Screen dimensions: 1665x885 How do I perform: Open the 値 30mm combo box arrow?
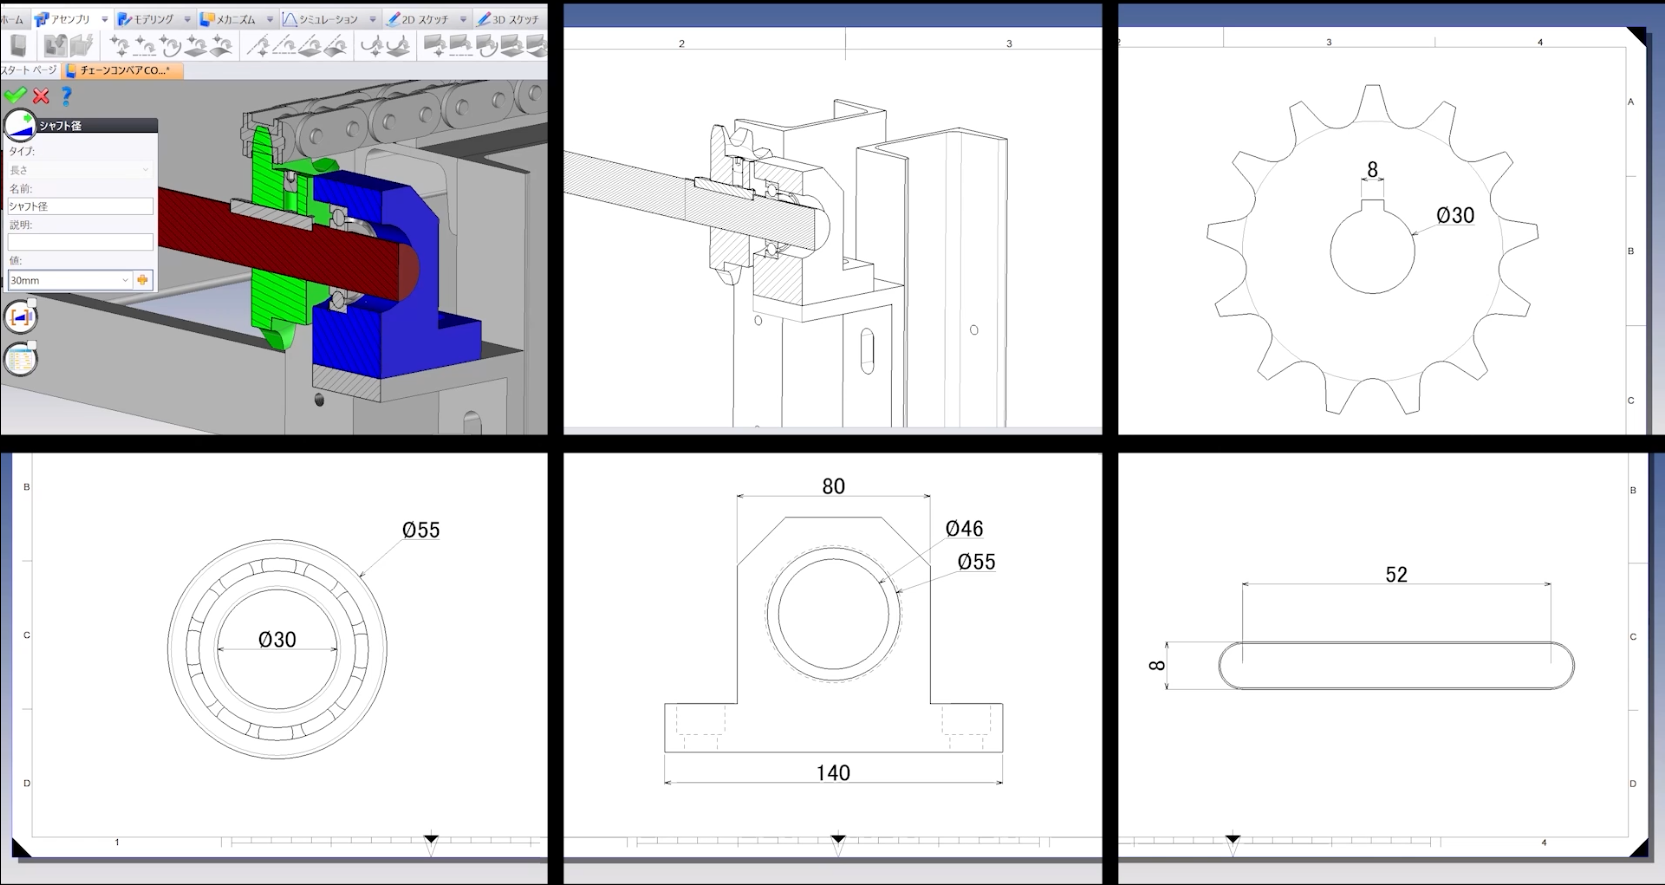tap(125, 280)
